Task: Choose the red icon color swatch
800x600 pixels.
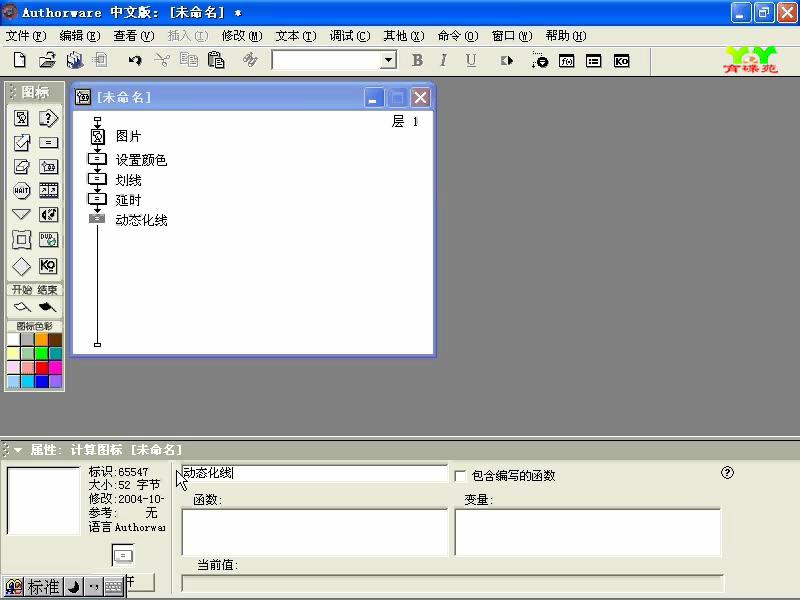Action: [x=42, y=367]
